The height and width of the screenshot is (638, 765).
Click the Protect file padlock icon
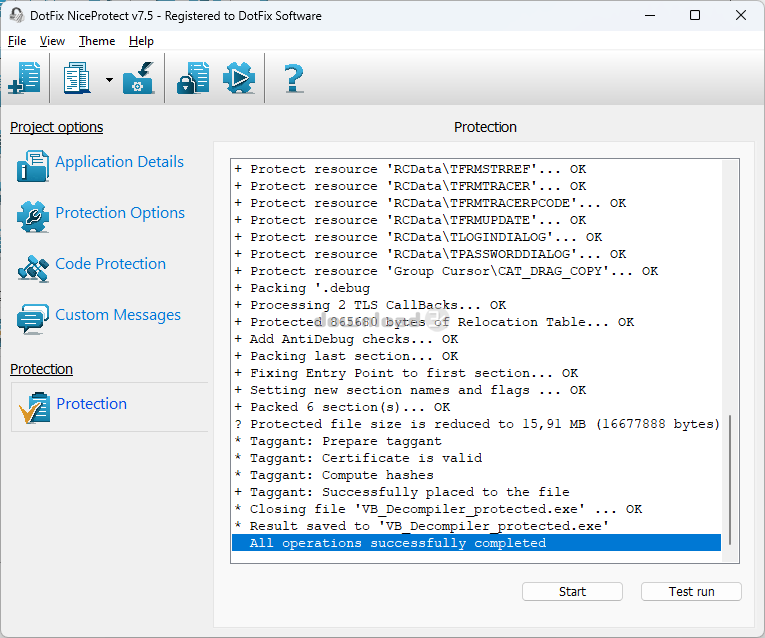tap(193, 78)
